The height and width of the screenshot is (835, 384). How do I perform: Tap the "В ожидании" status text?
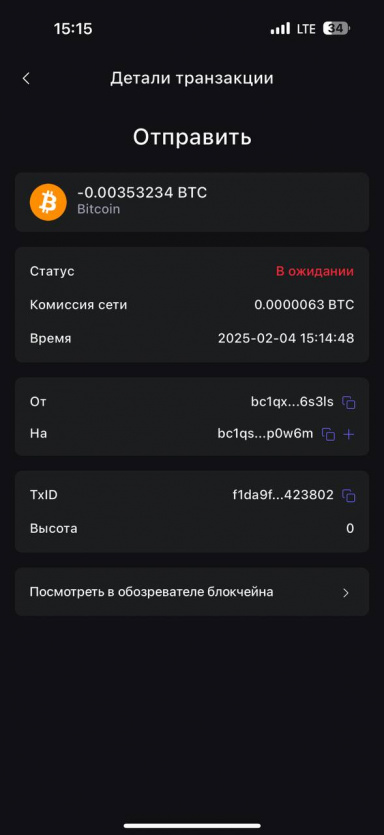pos(315,272)
